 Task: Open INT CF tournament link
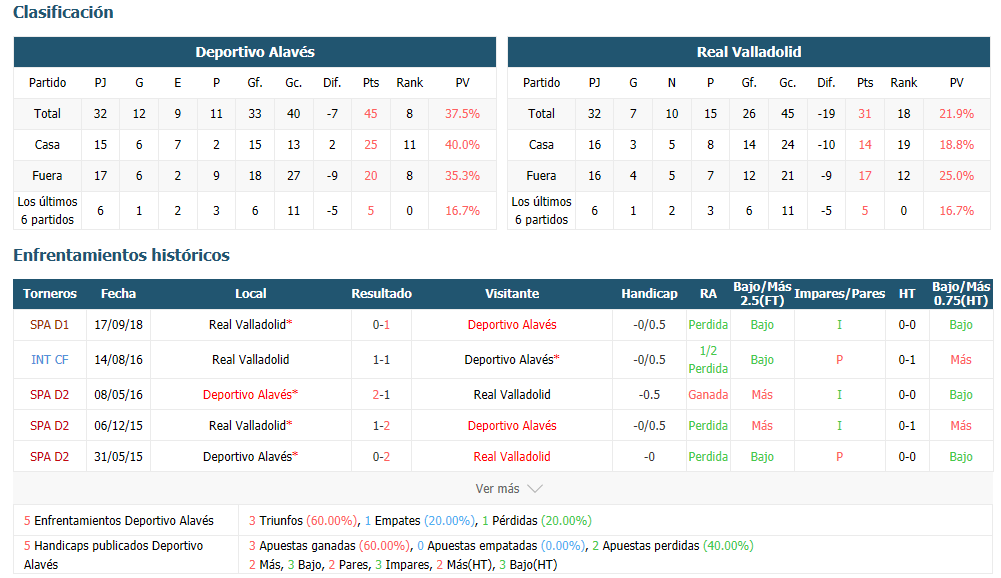click(49, 360)
